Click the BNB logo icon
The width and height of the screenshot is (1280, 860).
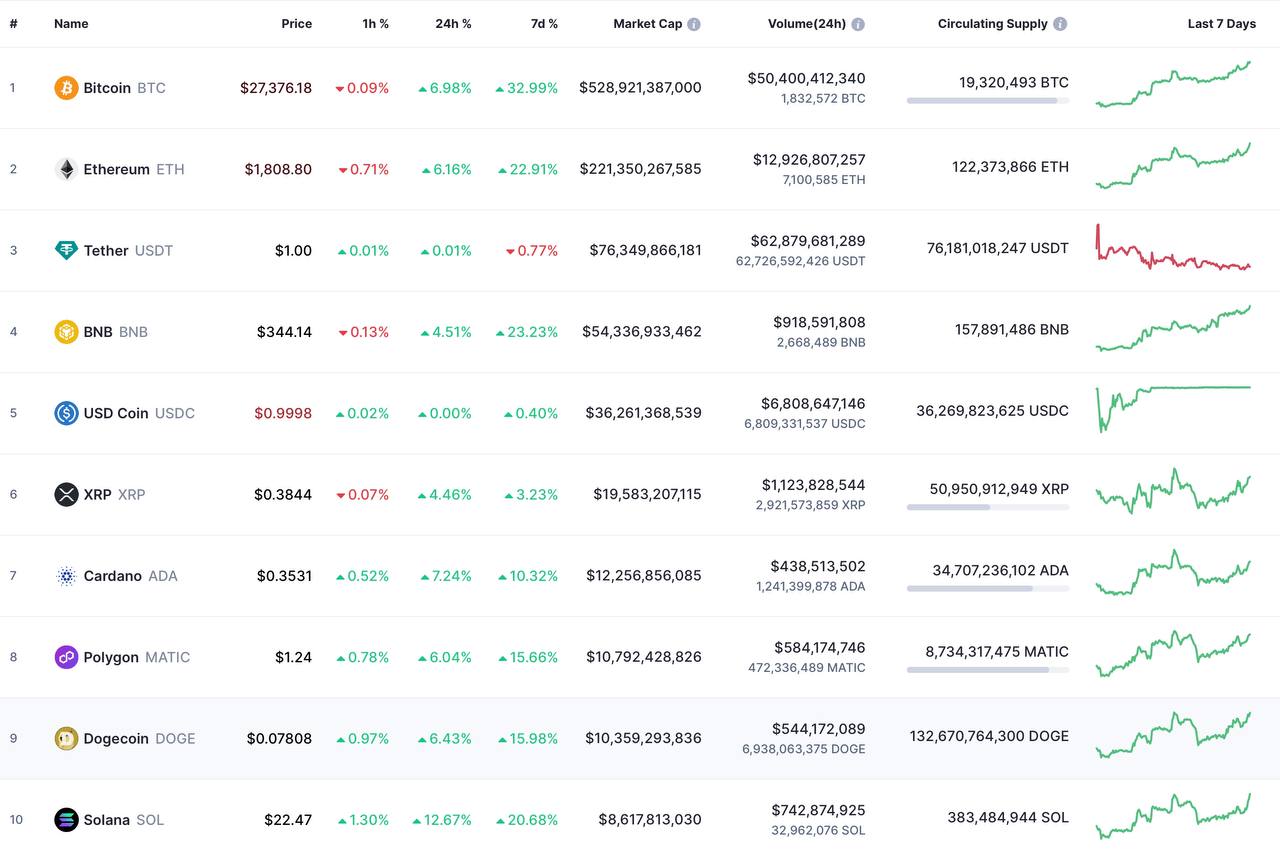tap(66, 332)
